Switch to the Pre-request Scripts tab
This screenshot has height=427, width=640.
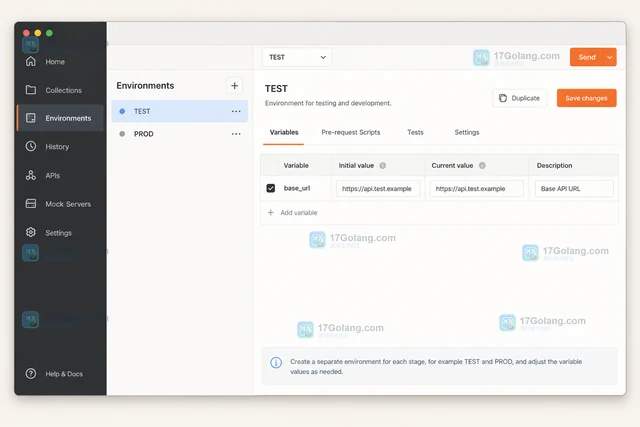[351, 132]
